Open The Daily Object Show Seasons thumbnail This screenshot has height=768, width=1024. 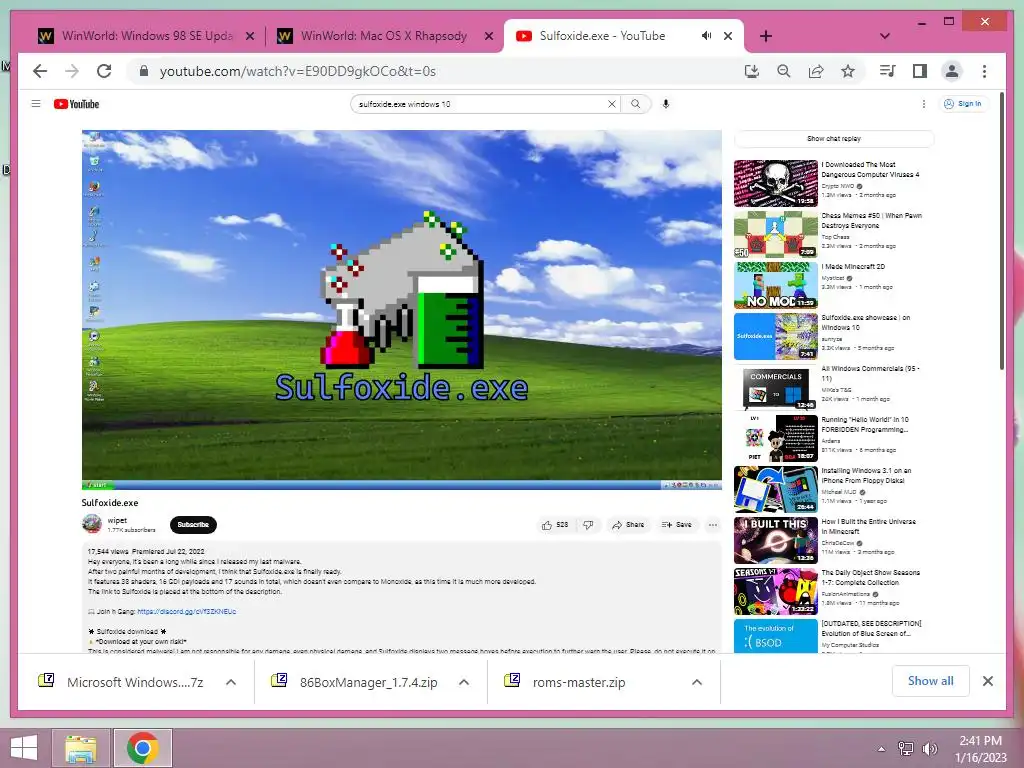[x=776, y=592]
